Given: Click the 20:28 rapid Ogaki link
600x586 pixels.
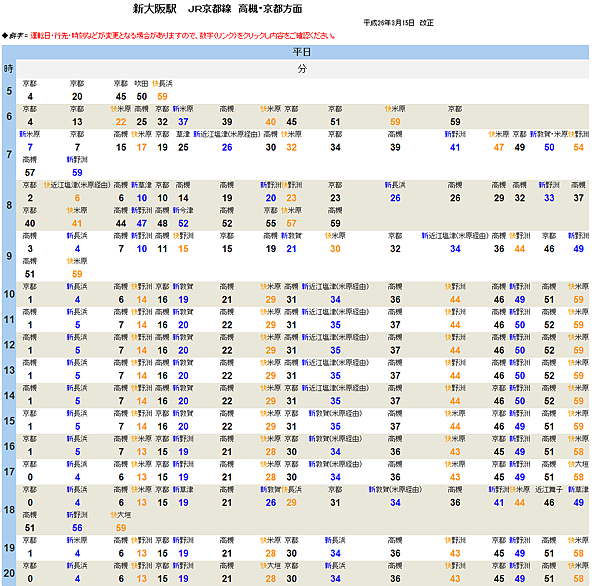Looking at the screenshot, I should pyautogui.click(x=271, y=579).
